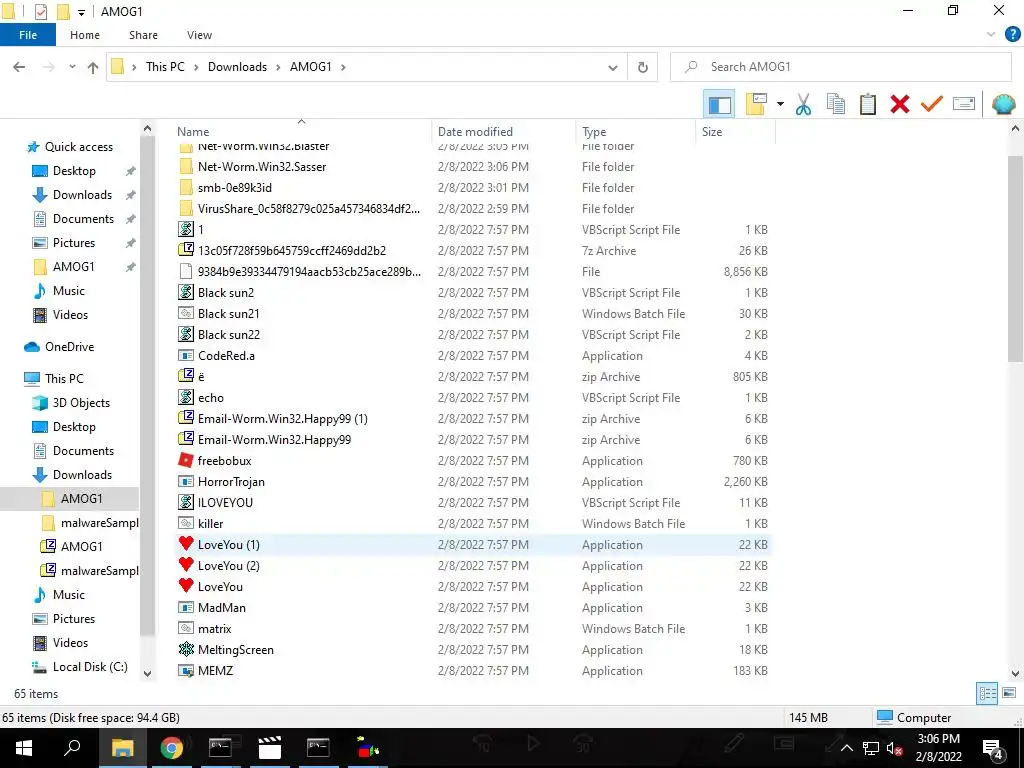Expand the address bar history dropdown

(613, 67)
